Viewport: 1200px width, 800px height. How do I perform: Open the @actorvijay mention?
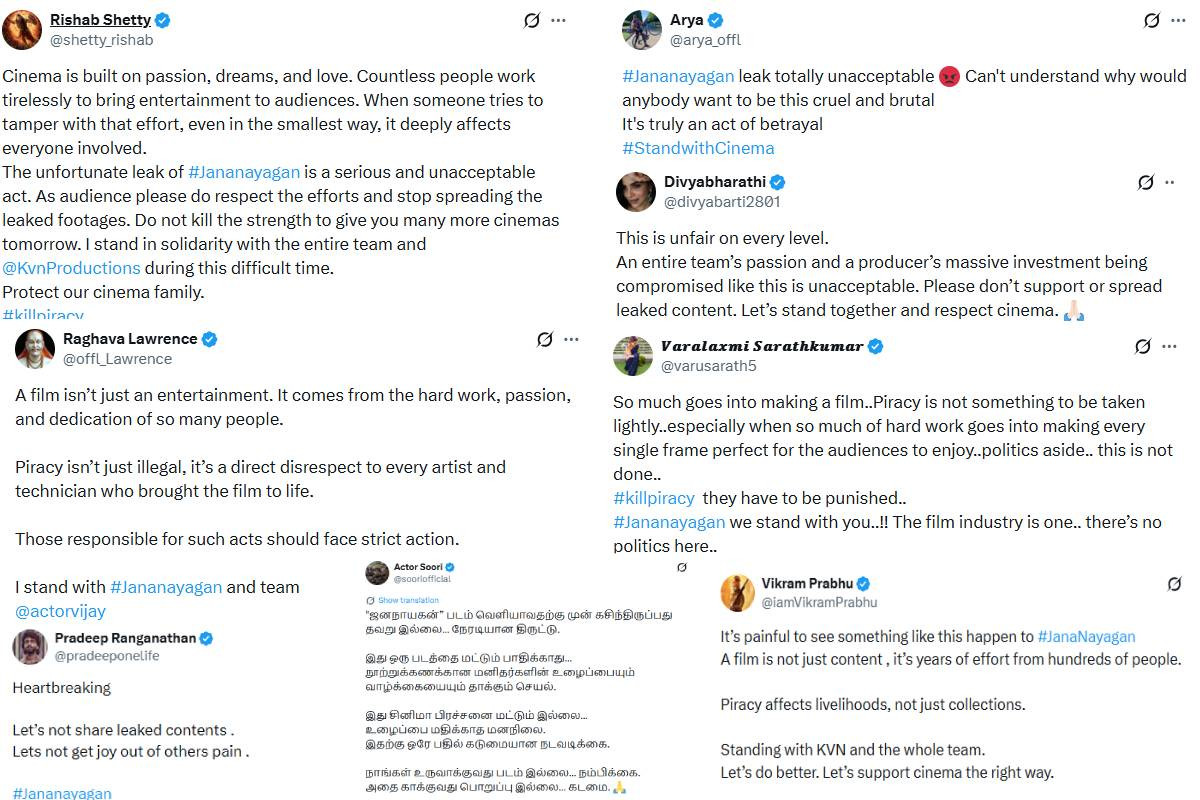pyautogui.click(x=60, y=610)
